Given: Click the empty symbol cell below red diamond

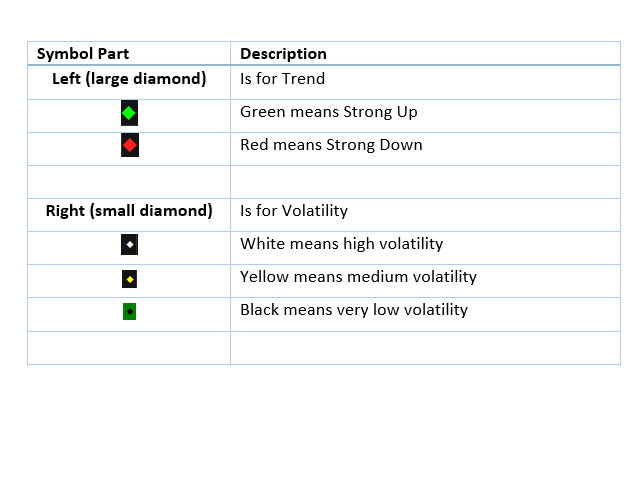Looking at the screenshot, I should pos(129,182).
